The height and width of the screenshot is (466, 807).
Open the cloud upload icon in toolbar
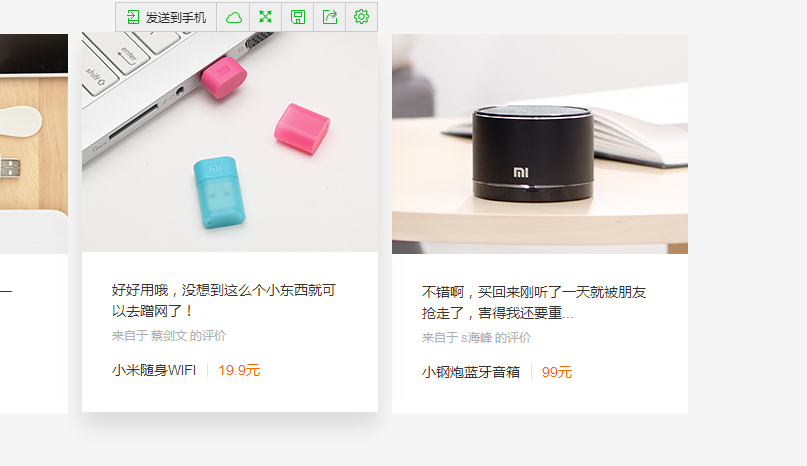(x=233, y=17)
